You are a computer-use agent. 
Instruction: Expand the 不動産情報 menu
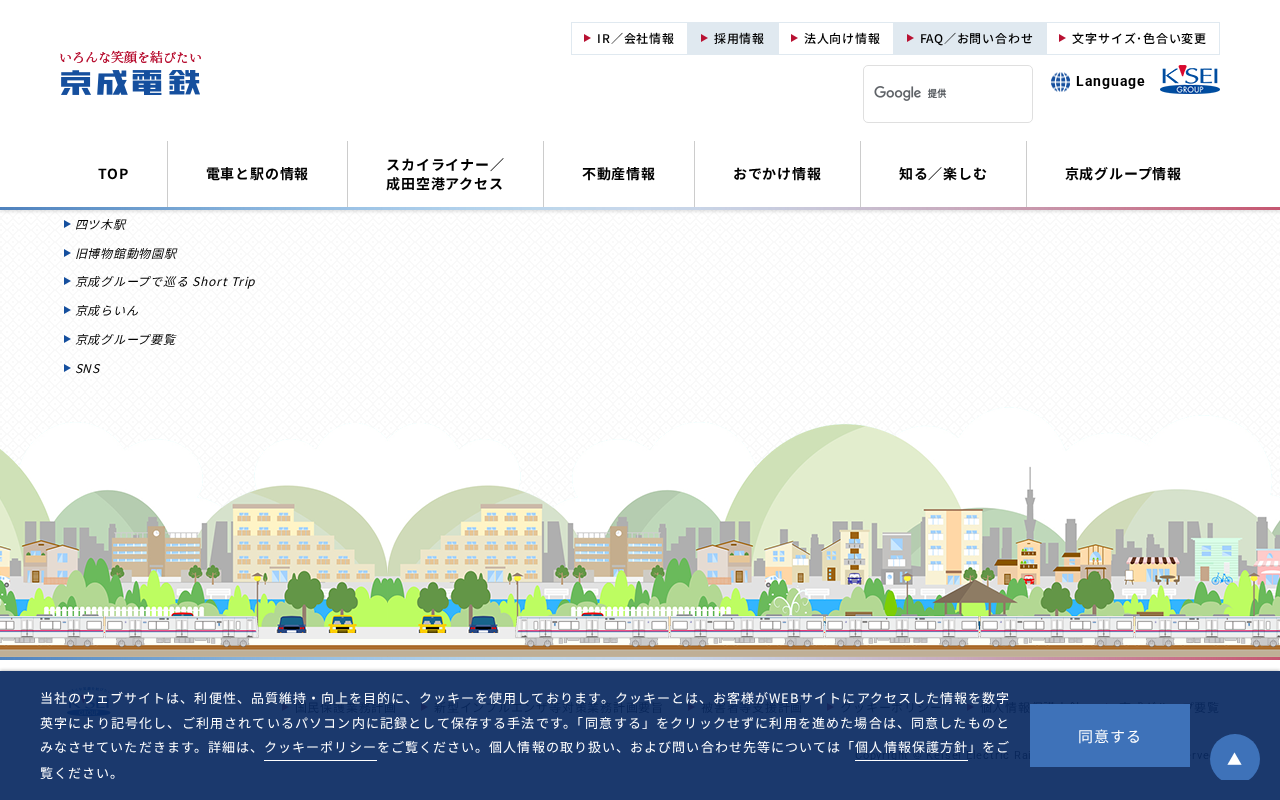619,174
